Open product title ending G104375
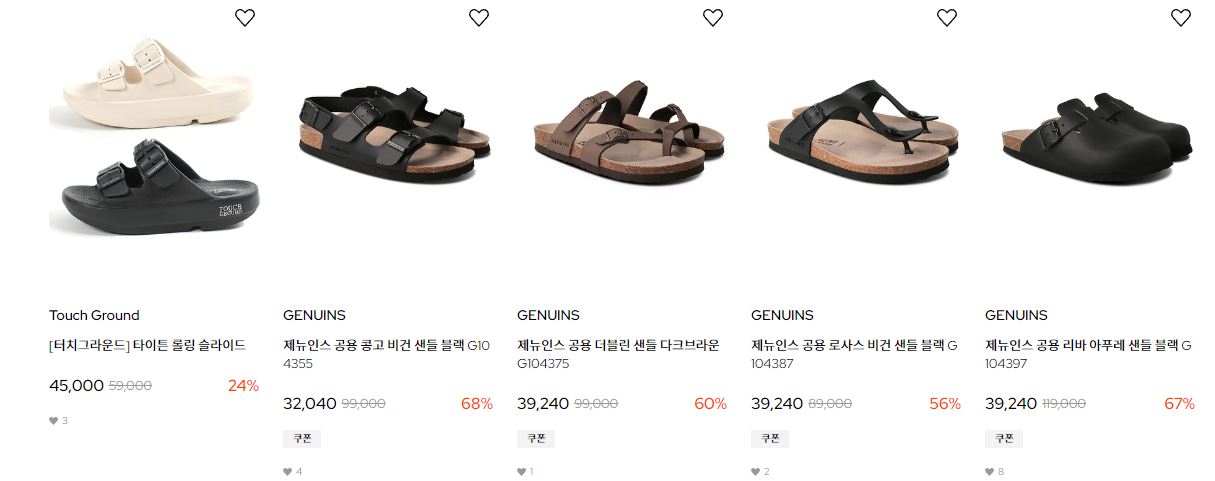 pyautogui.click(x=618, y=354)
